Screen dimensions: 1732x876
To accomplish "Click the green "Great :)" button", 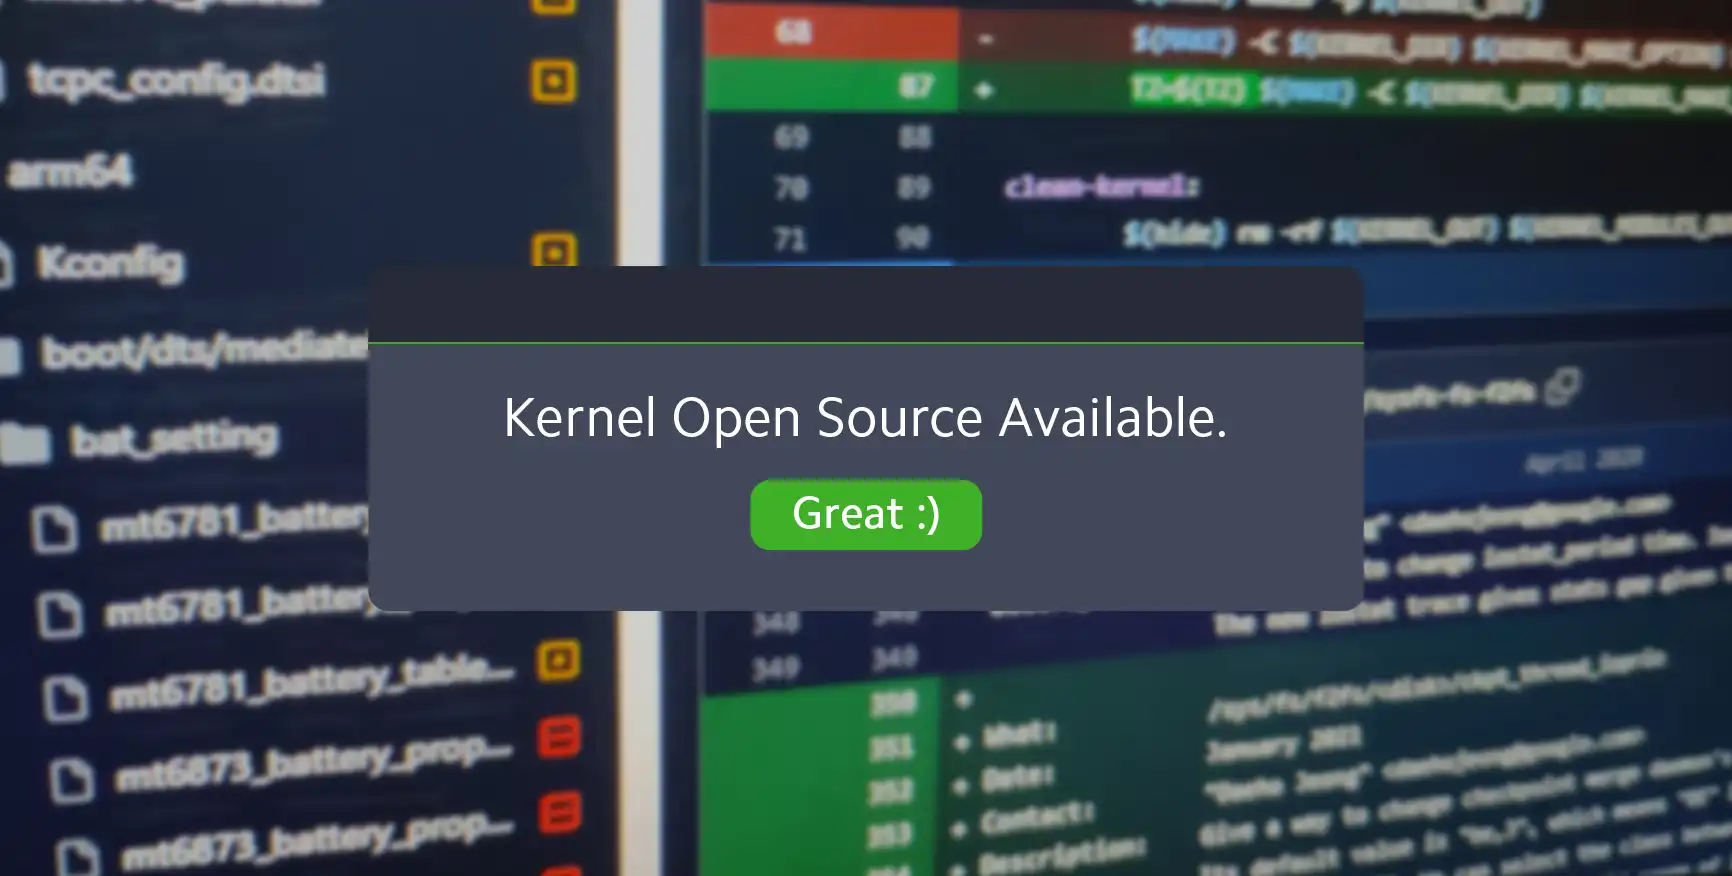I will click(865, 514).
